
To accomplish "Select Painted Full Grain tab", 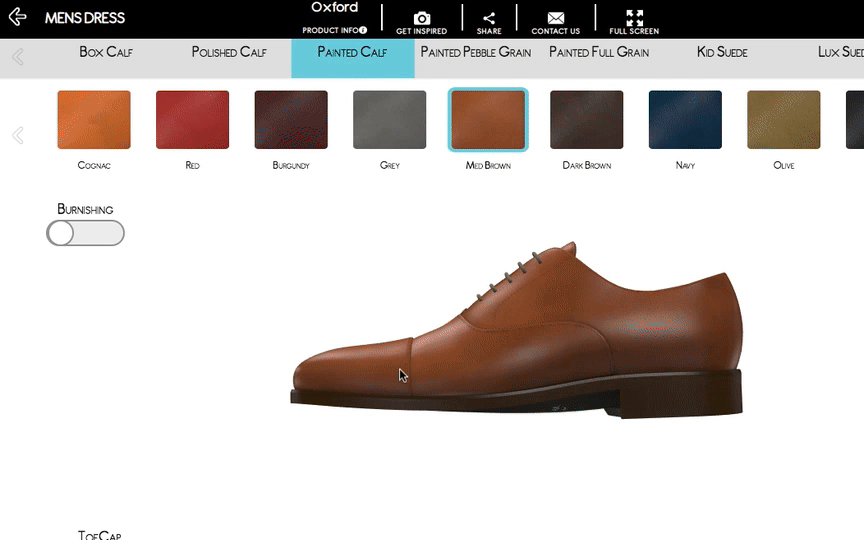I will pos(599,52).
